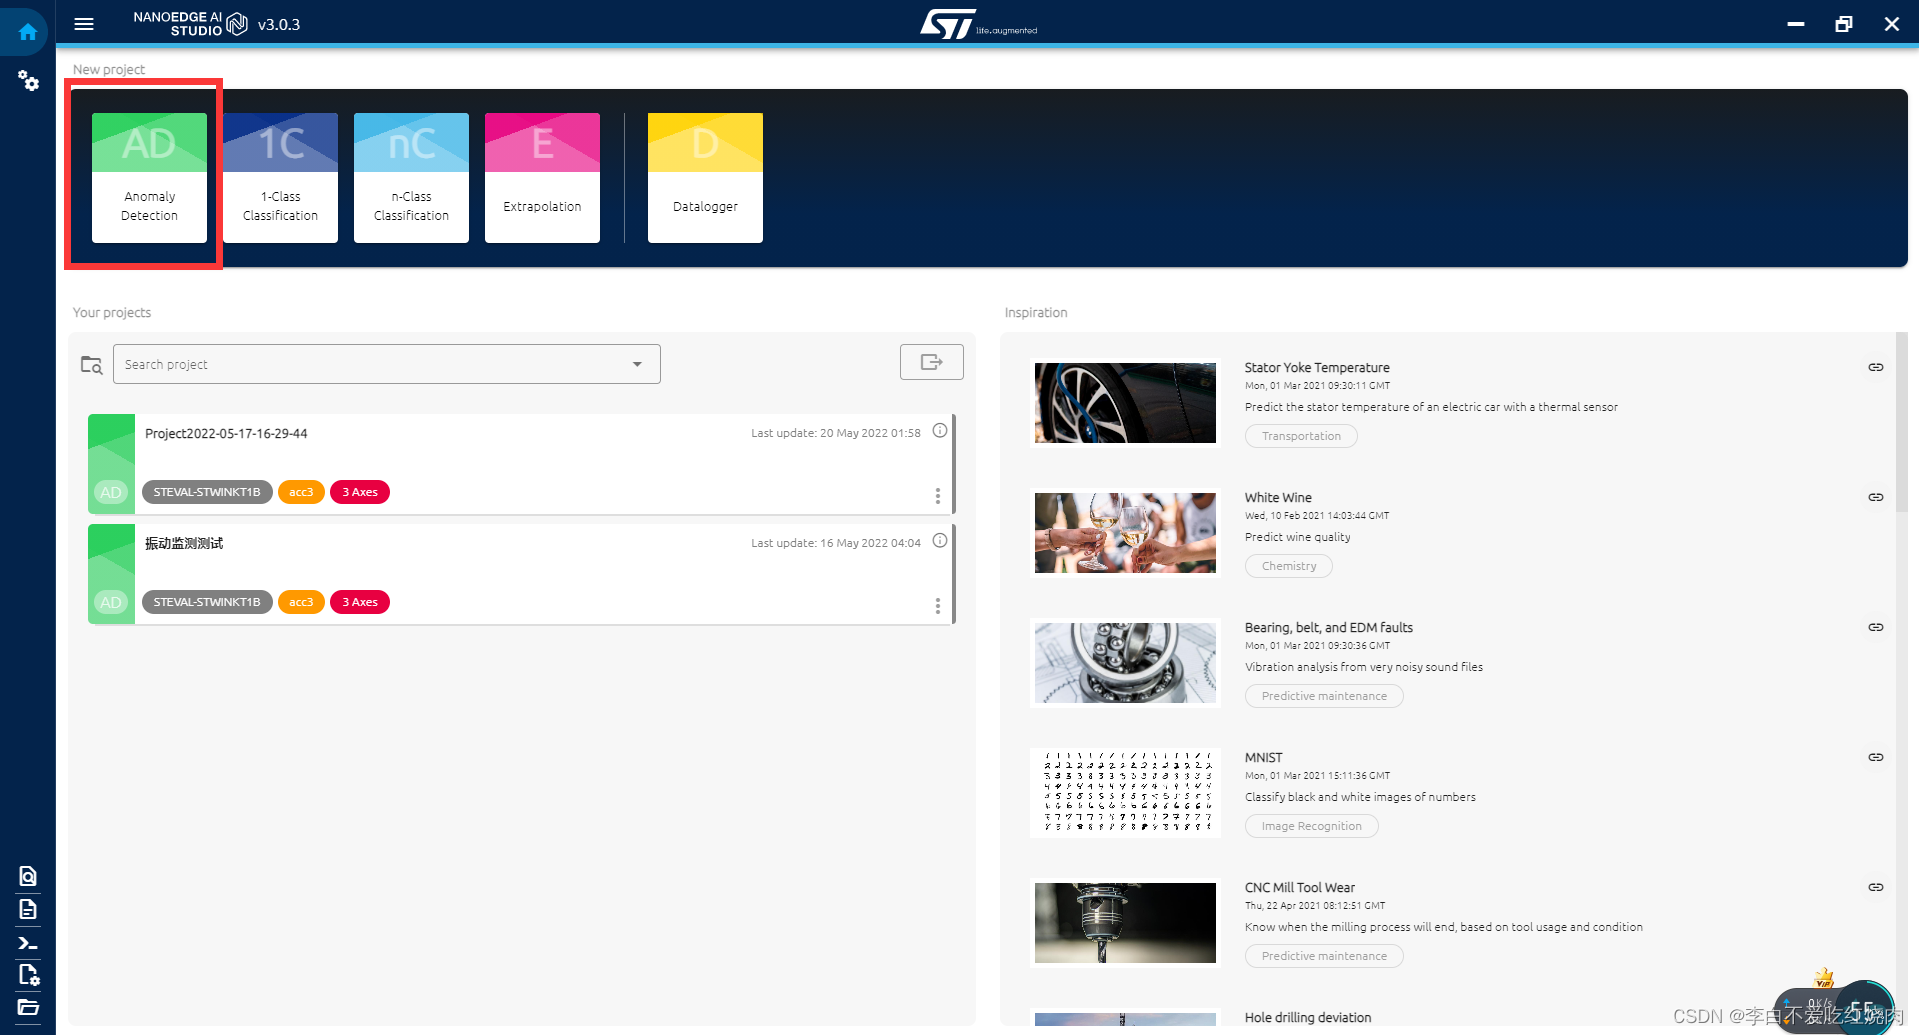Create new Extrapolation project
The width and height of the screenshot is (1919, 1035).
click(542, 177)
